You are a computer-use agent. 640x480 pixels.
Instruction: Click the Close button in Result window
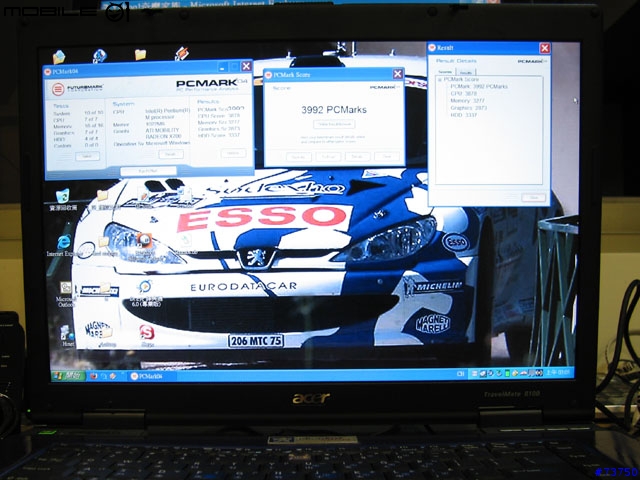(533, 198)
